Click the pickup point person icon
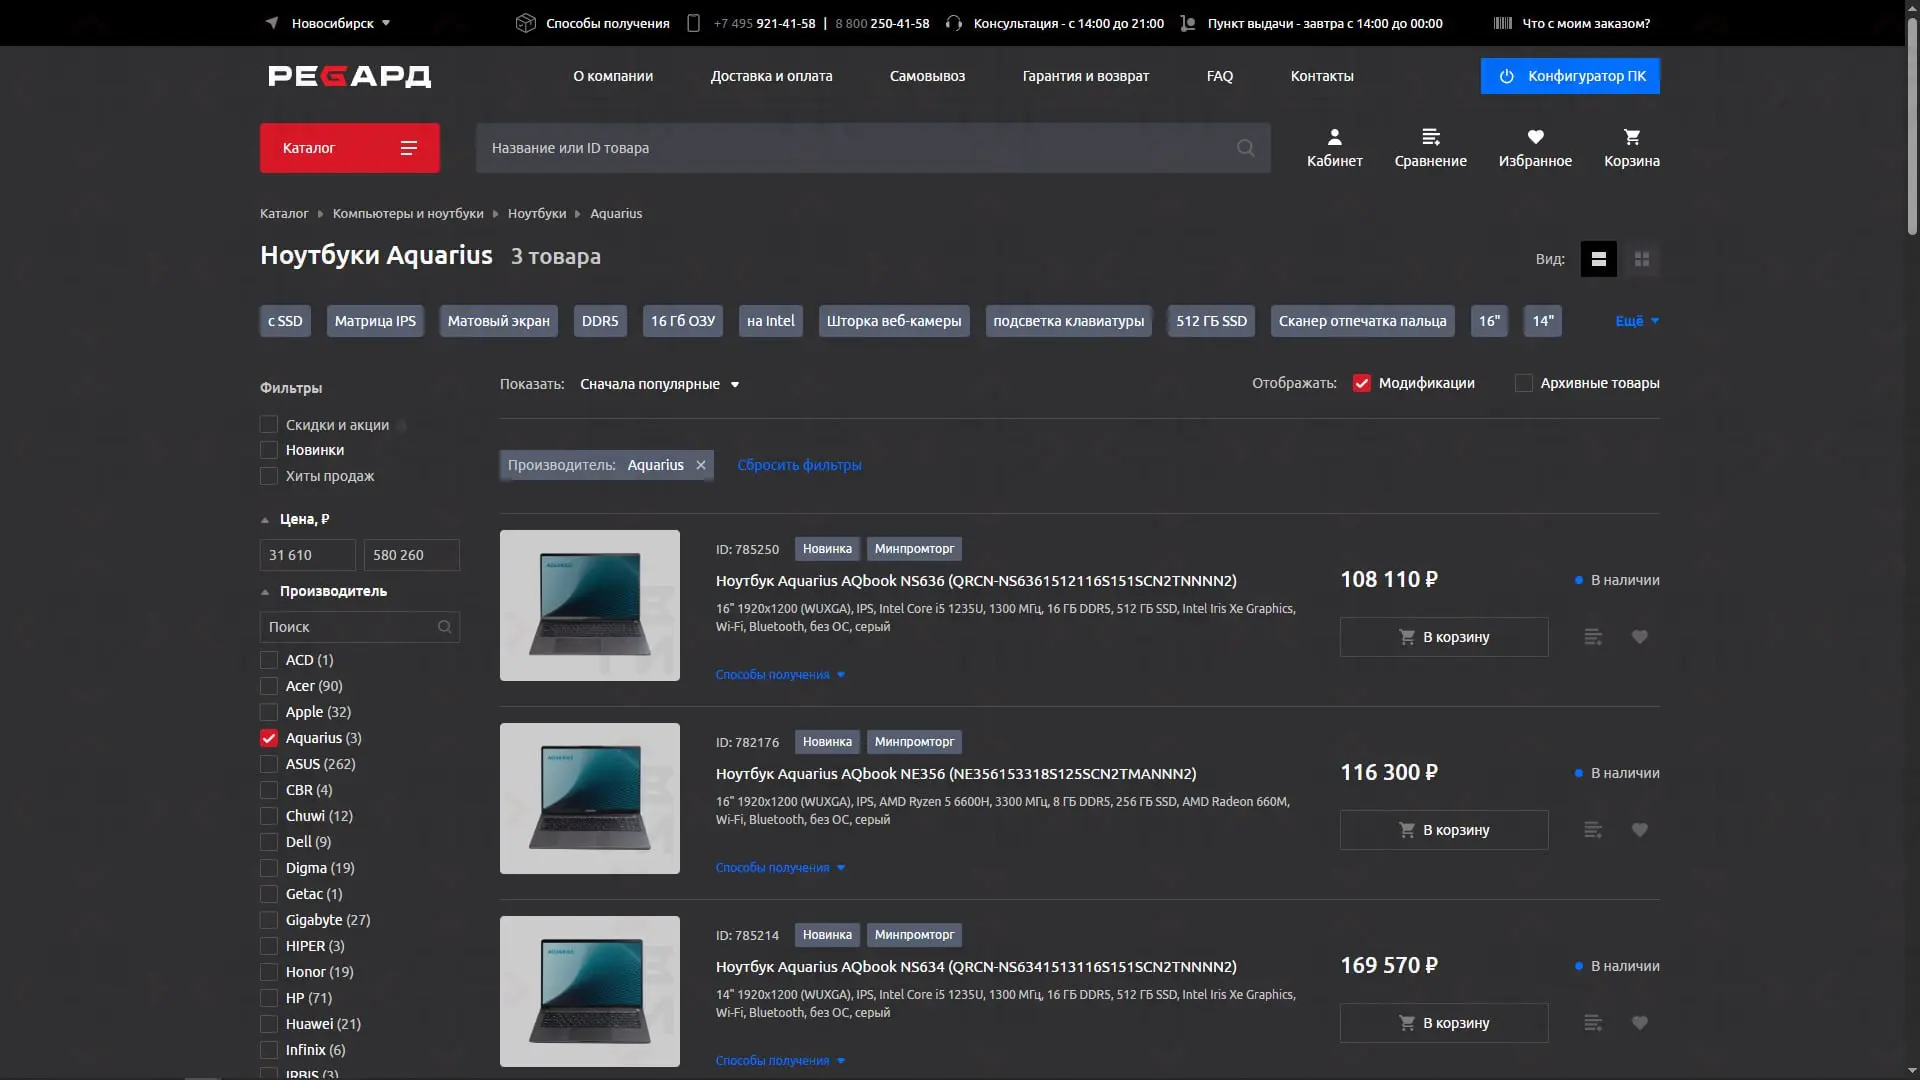The height and width of the screenshot is (1080, 1920). 1187,23
